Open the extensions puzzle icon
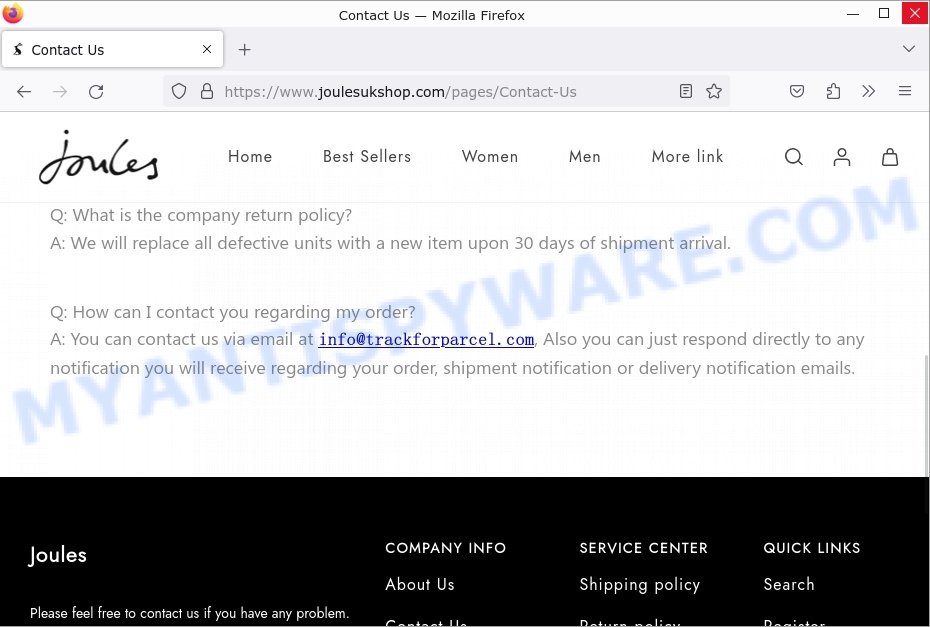This screenshot has height=627, width=930. (x=833, y=91)
